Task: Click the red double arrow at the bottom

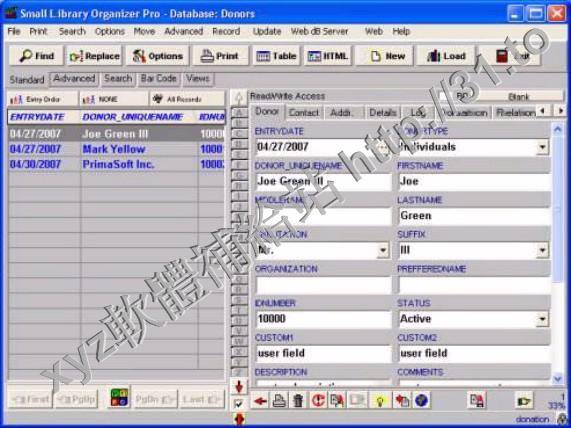Action: click(x=239, y=419)
